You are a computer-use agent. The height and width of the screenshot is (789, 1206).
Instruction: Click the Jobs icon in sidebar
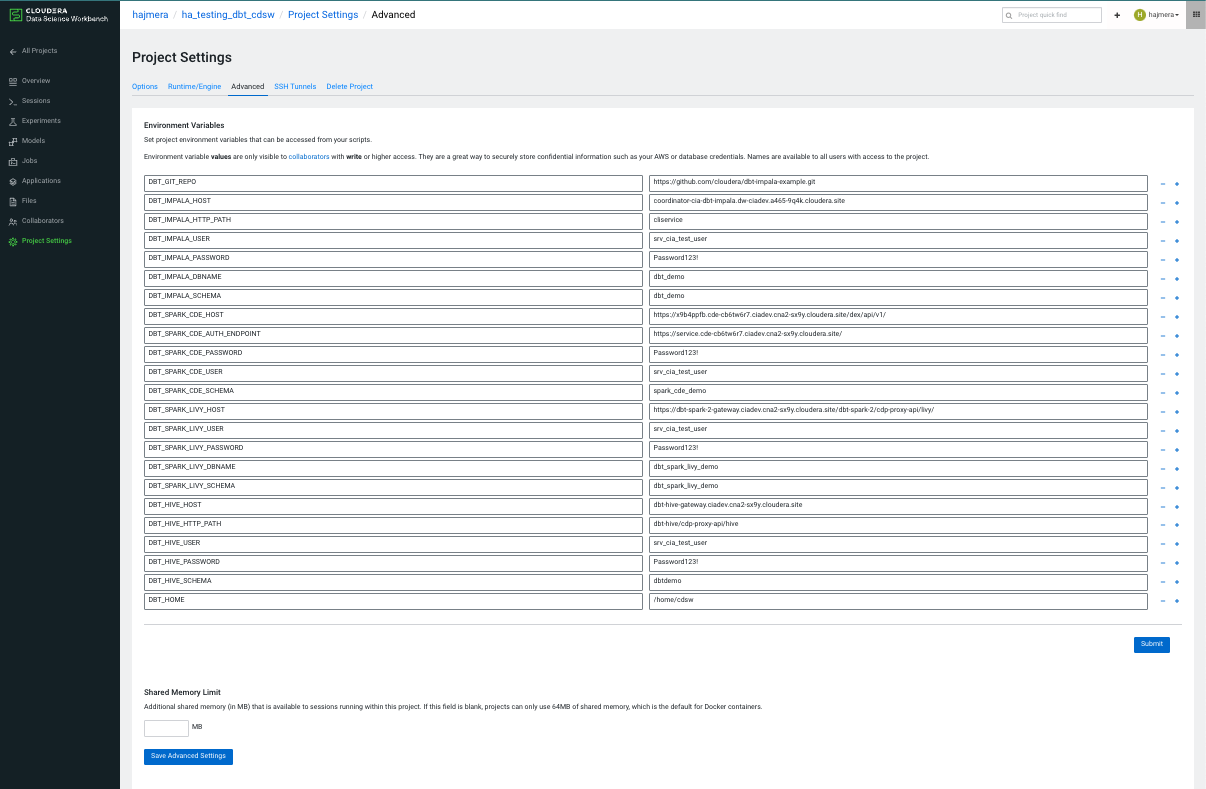coord(13,161)
